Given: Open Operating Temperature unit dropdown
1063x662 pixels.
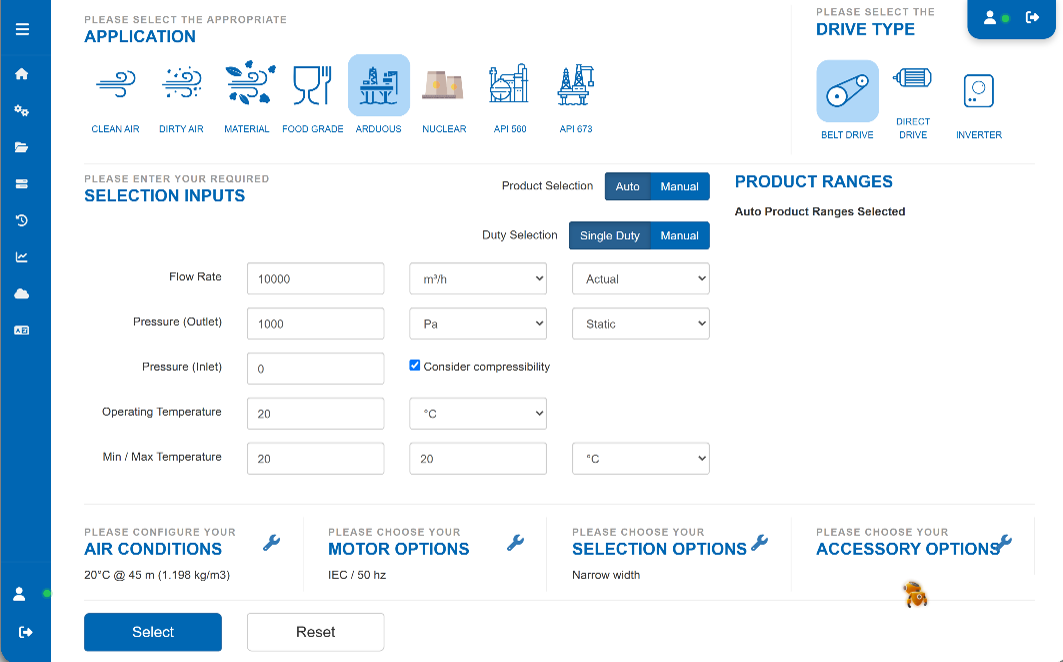Looking at the screenshot, I should point(478,414).
